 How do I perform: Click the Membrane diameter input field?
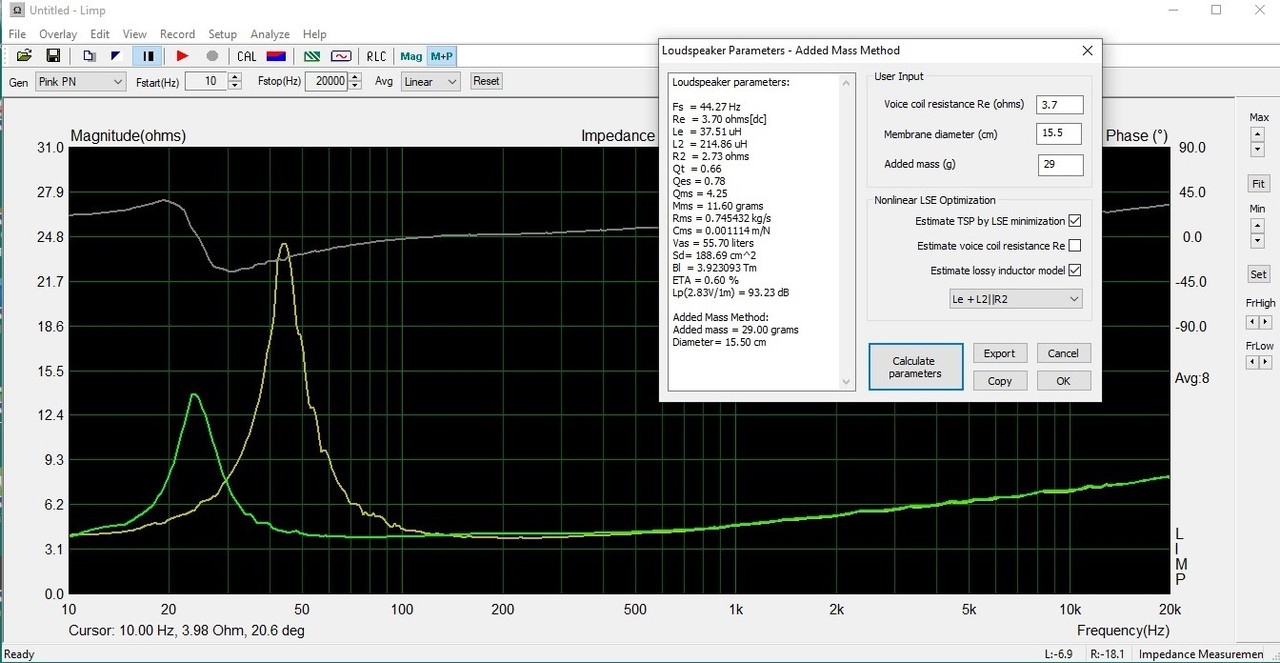pos(1060,134)
